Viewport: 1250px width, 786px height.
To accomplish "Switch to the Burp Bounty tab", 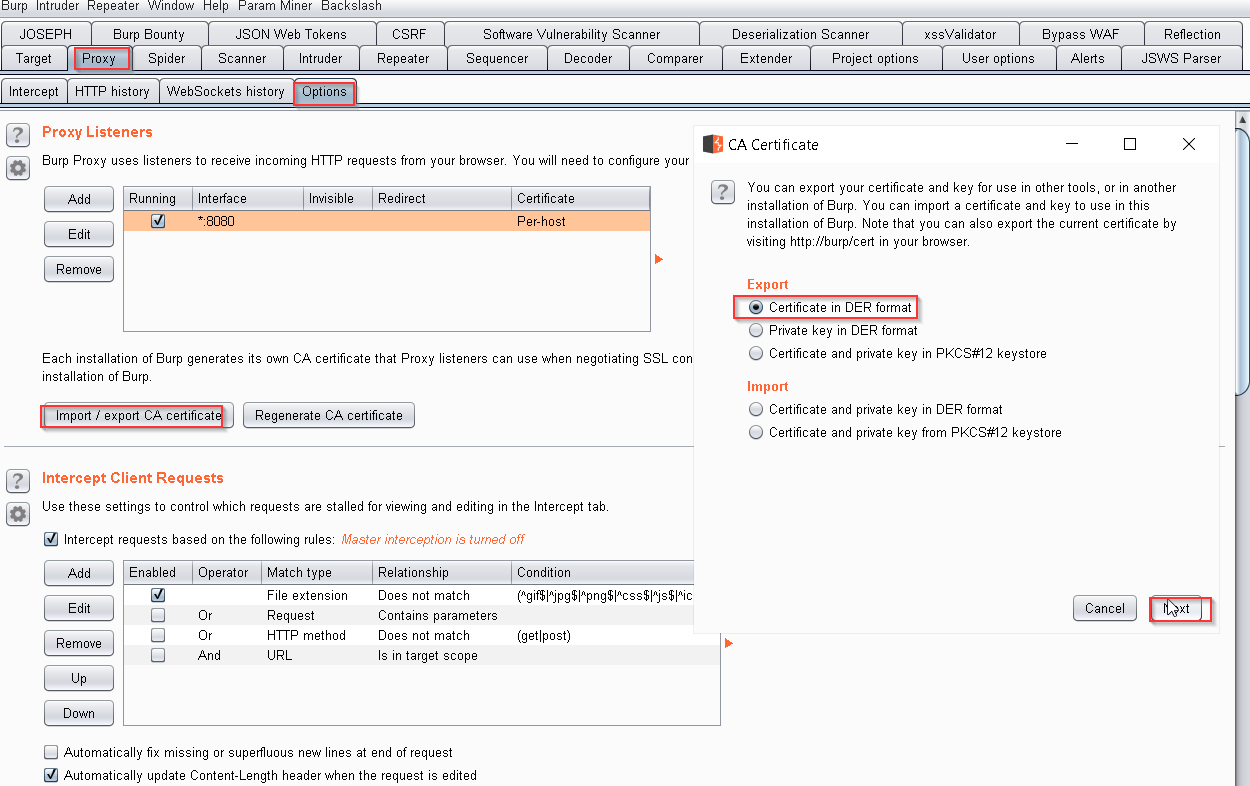I will coord(149,34).
